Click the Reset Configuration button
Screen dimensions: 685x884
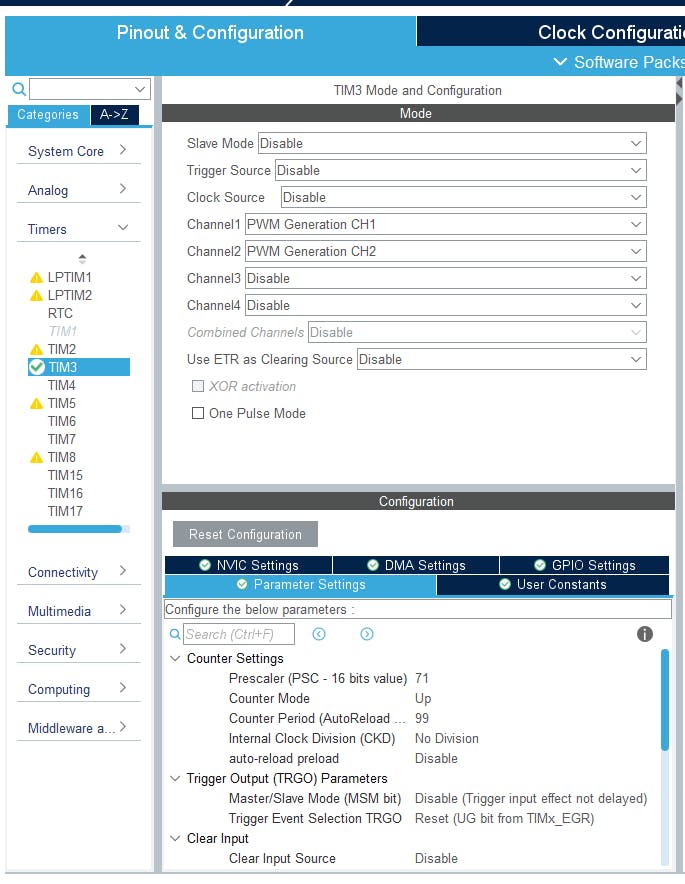(x=245, y=534)
